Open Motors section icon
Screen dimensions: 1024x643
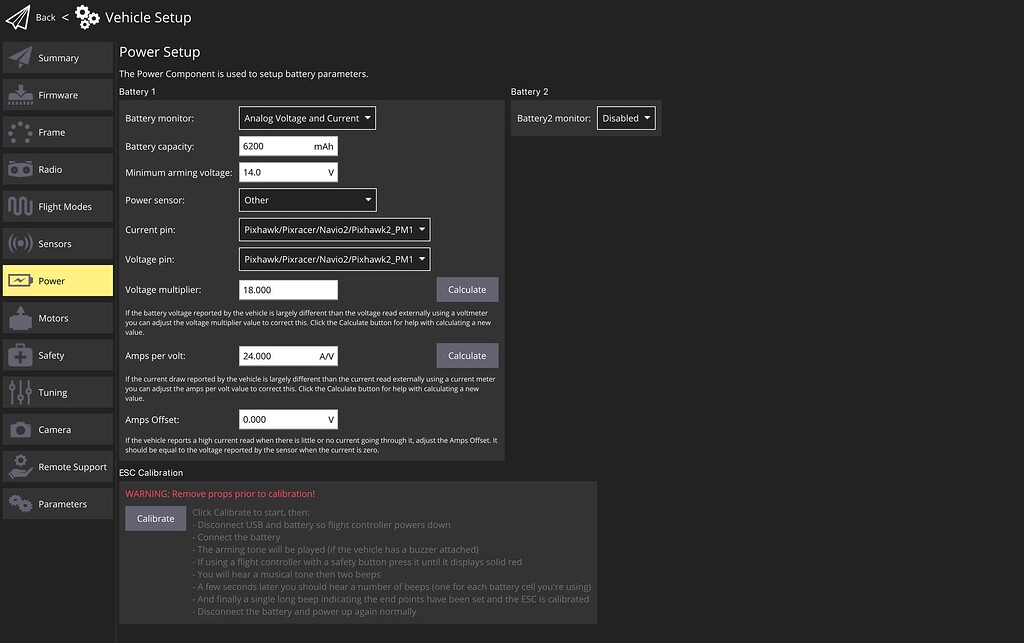point(20,318)
